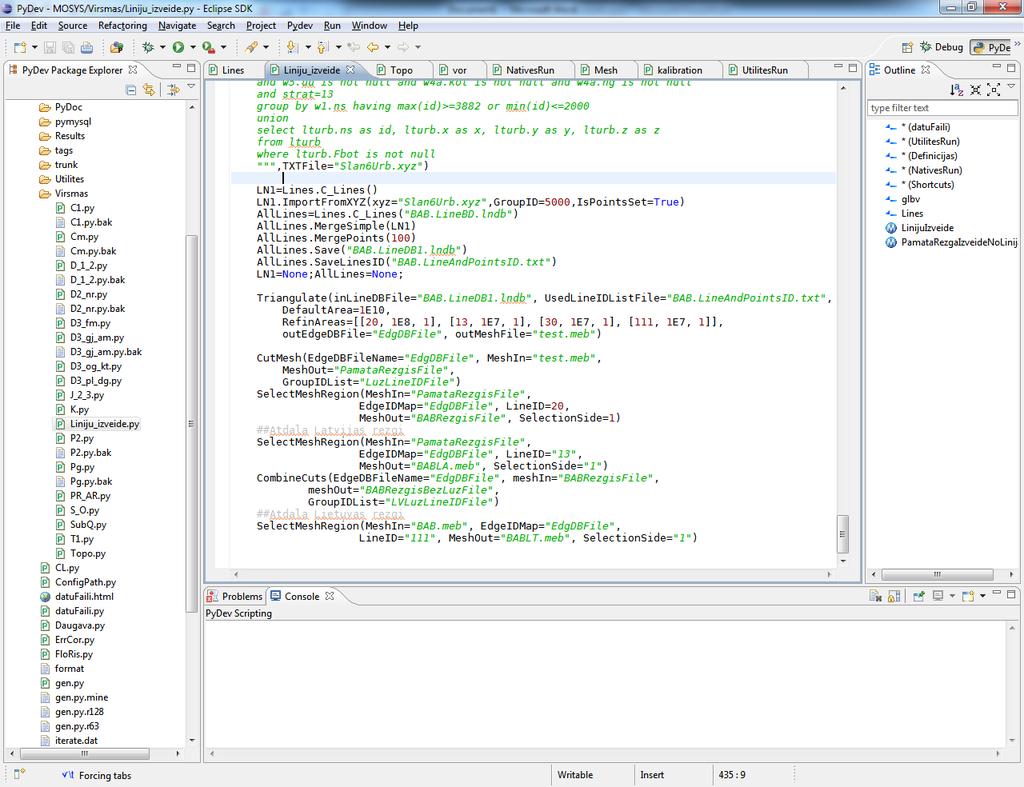Click Open Console icon
The image size is (1024, 787).
(968, 596)
